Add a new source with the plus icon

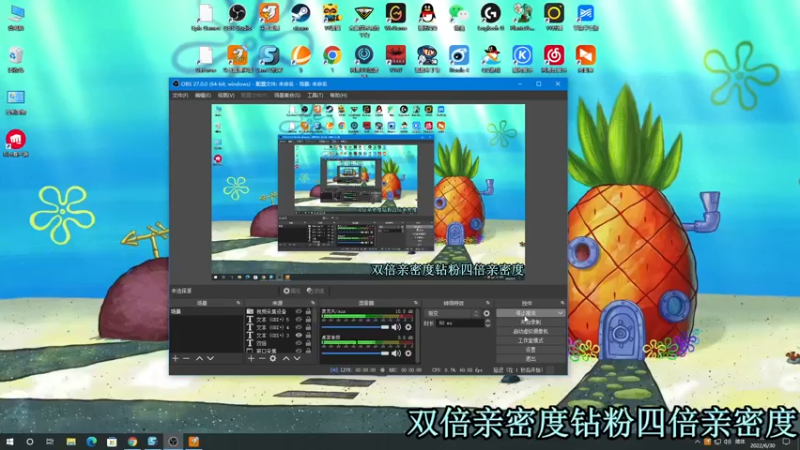[x=251, y=359]
